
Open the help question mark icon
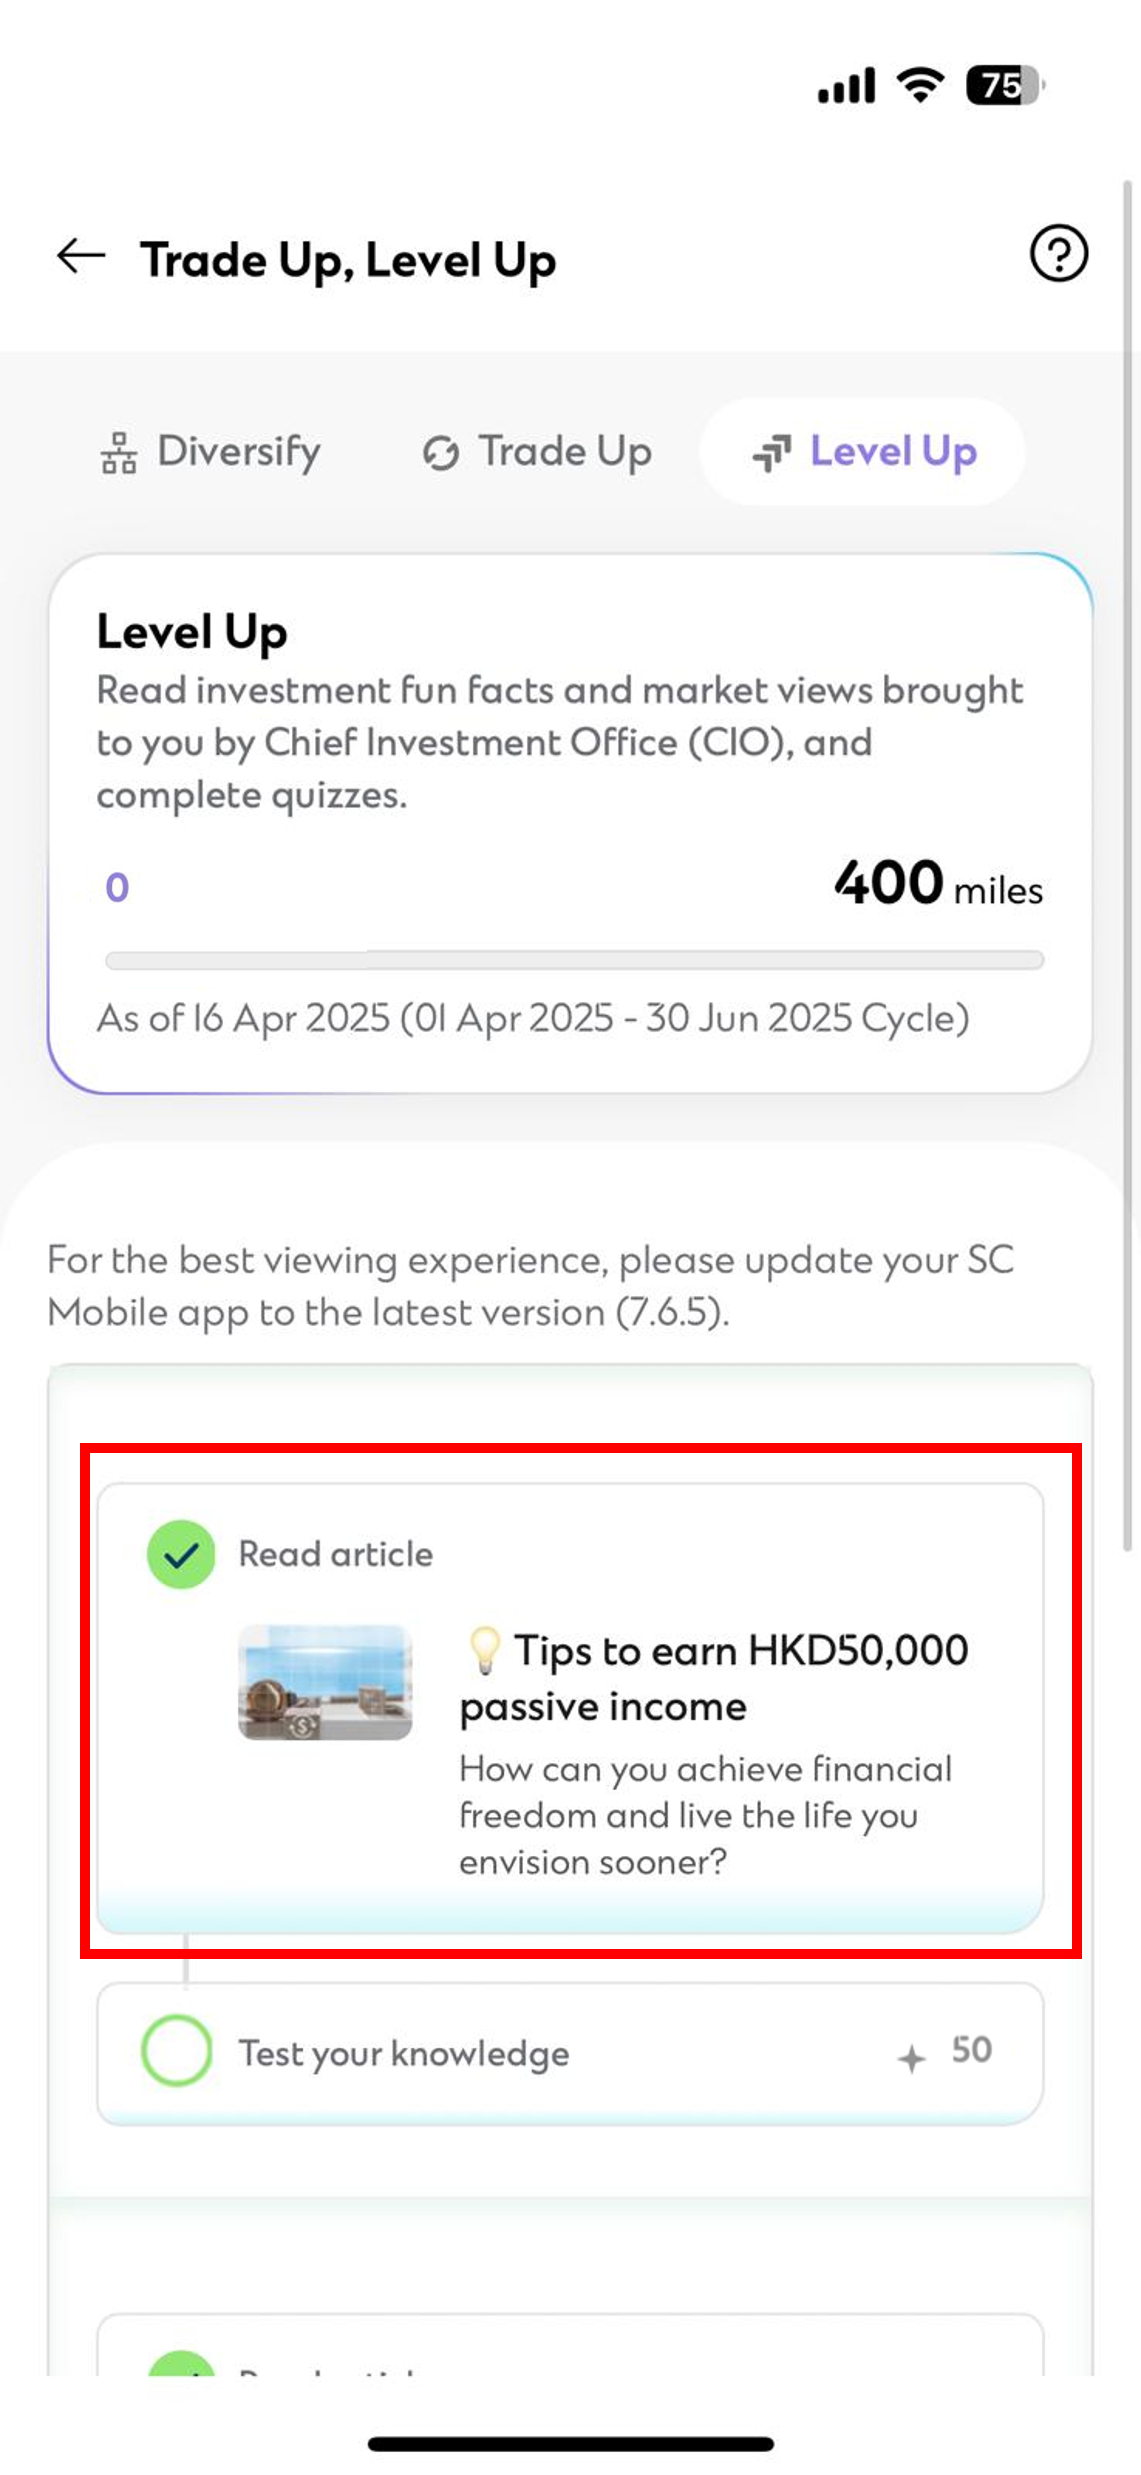(x=1058, y=254)
